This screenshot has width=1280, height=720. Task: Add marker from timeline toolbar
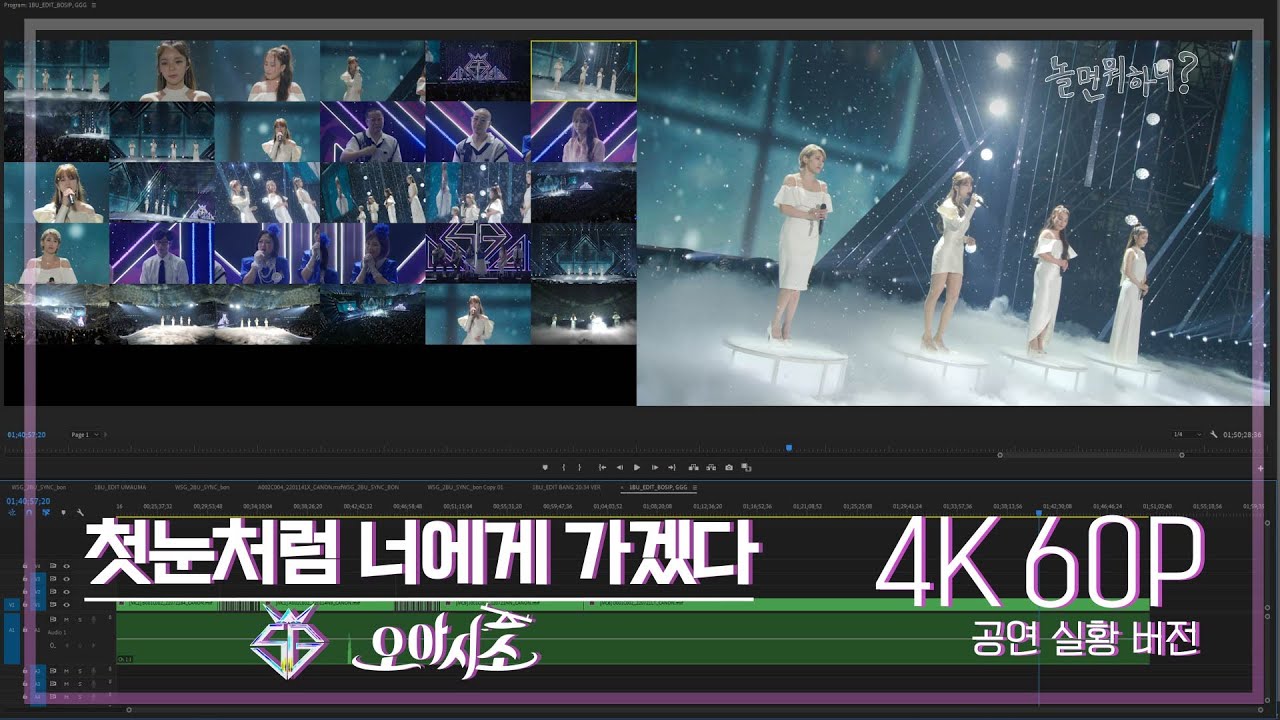point(63,512)
